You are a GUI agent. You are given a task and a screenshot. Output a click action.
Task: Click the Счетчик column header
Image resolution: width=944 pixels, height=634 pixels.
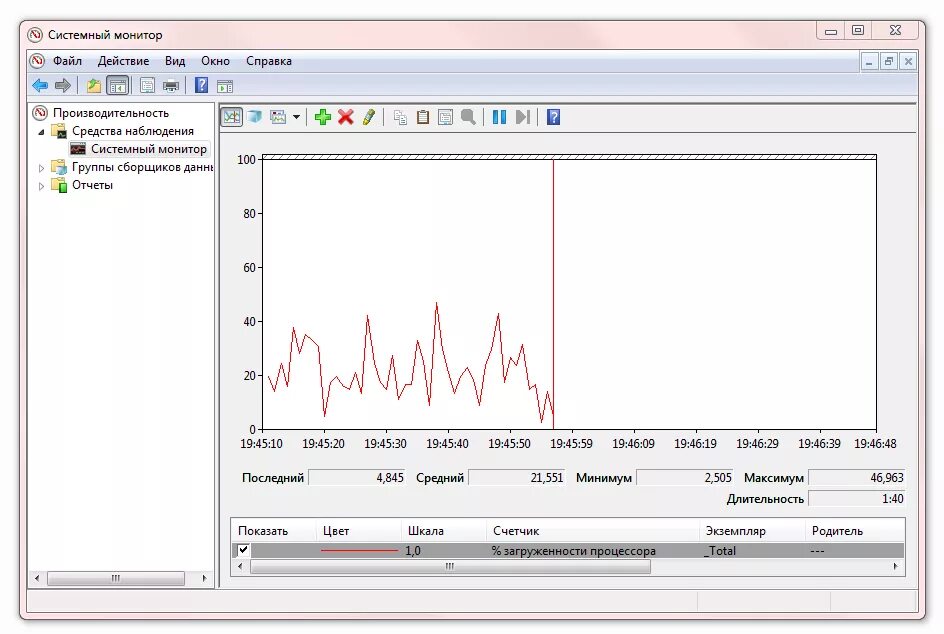click(x=592, y=530)
